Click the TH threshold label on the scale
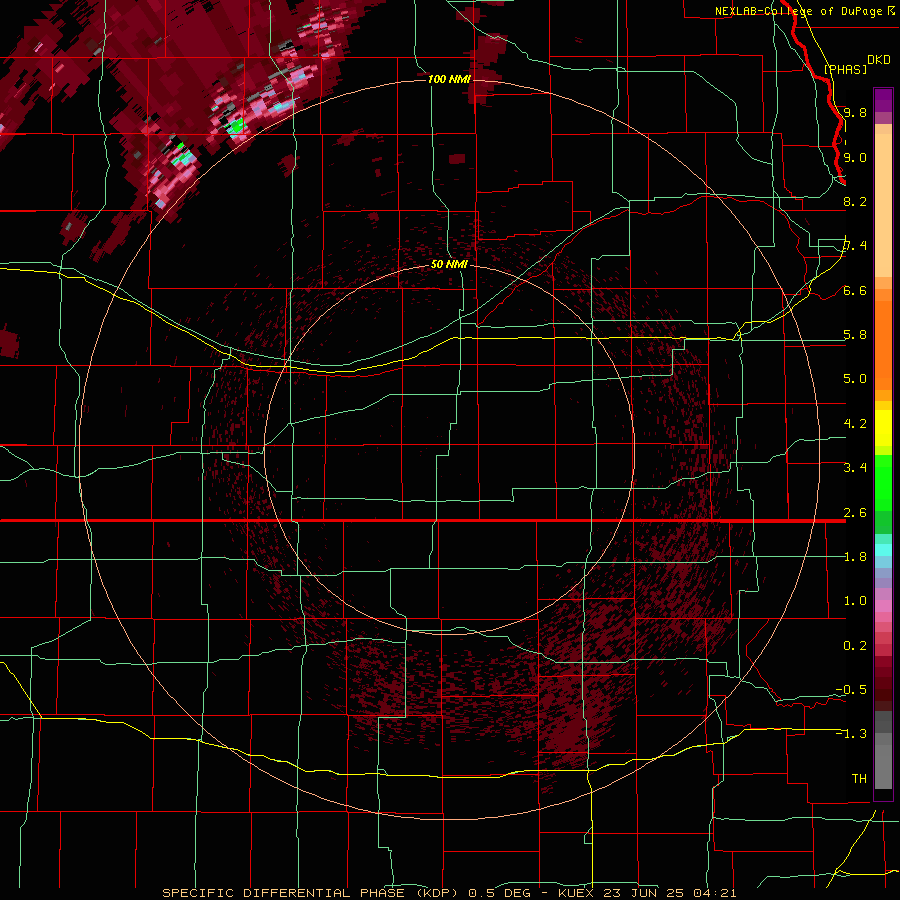Image resolution: width=900 pixels, height=900 pixels. [859, 779]
